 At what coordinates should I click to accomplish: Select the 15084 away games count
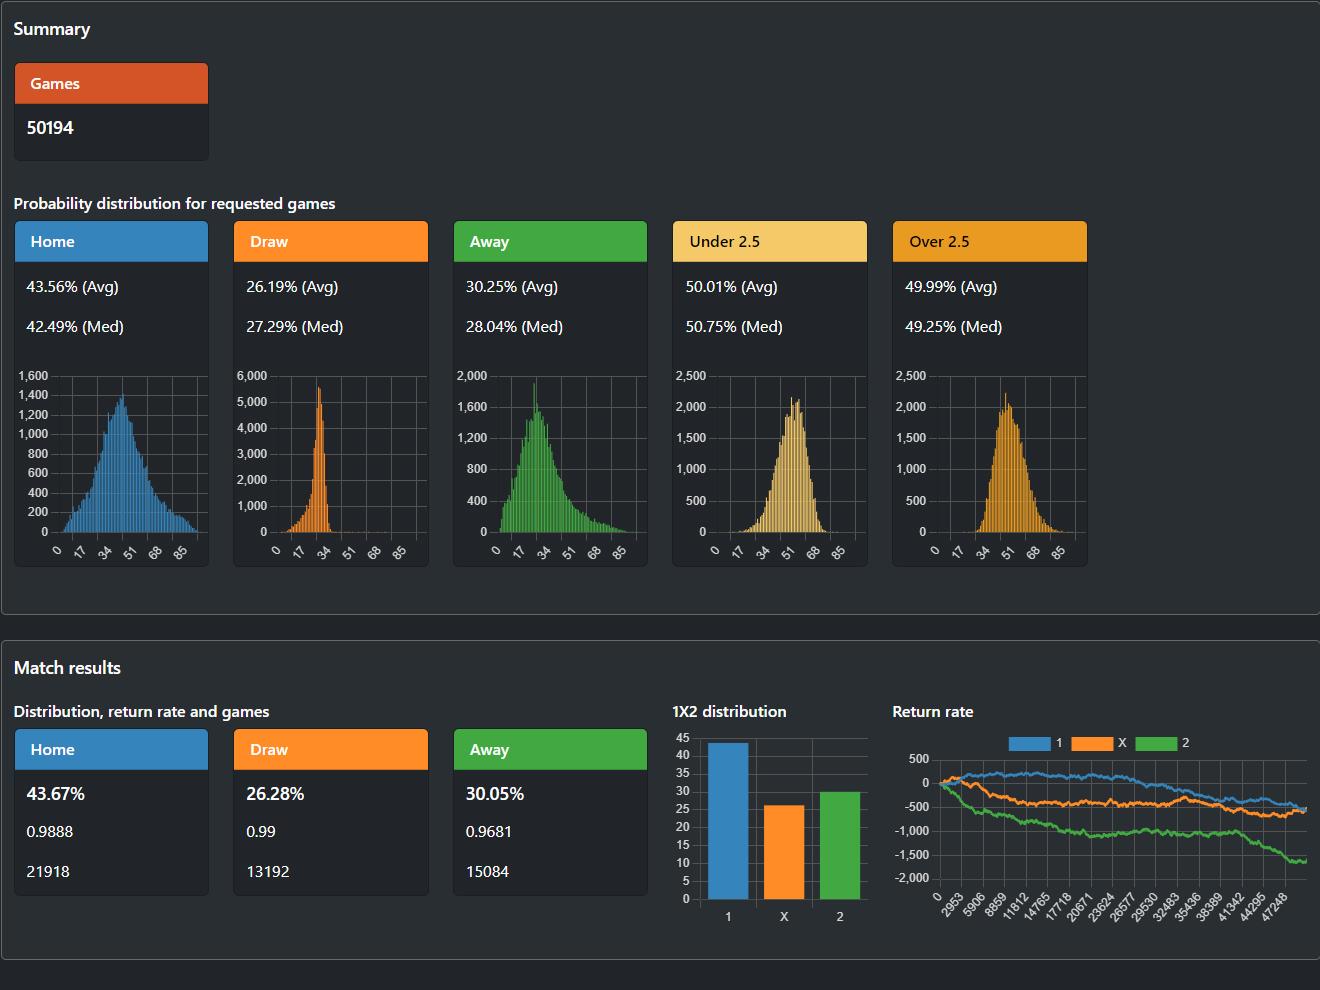click(487, 872)
